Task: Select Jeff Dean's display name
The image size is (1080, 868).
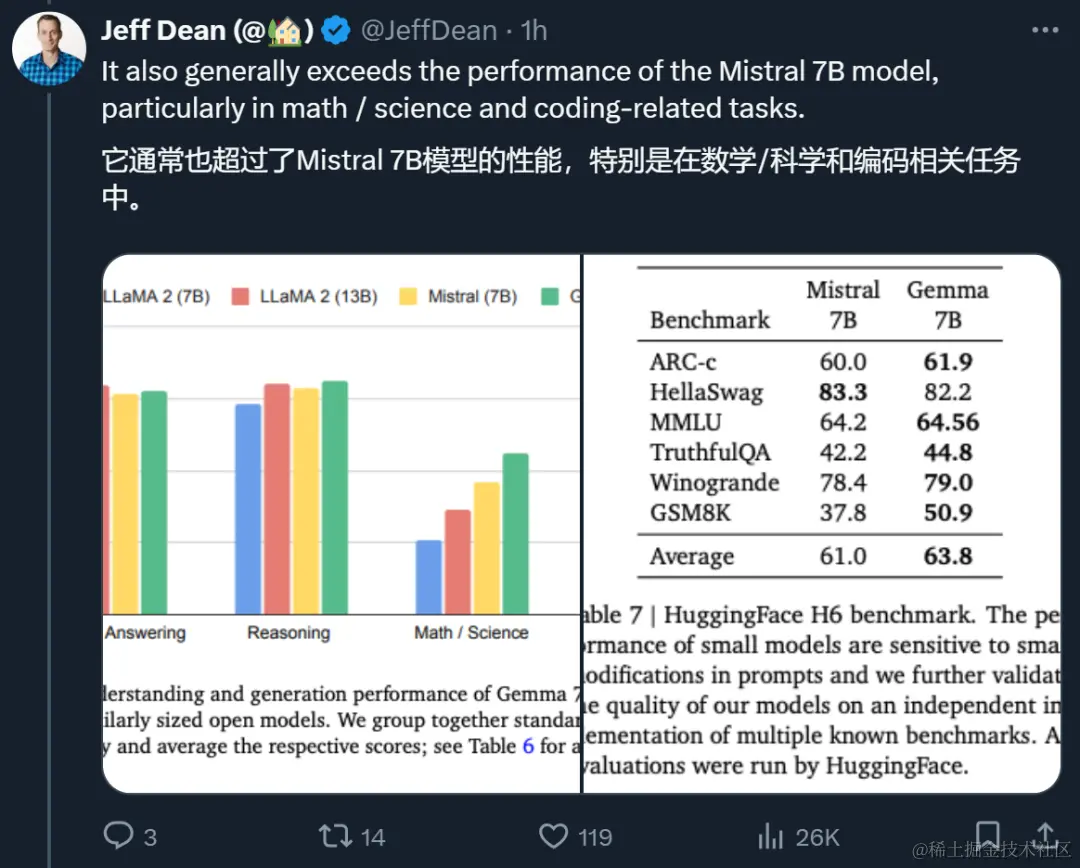Action: (163, 30)
